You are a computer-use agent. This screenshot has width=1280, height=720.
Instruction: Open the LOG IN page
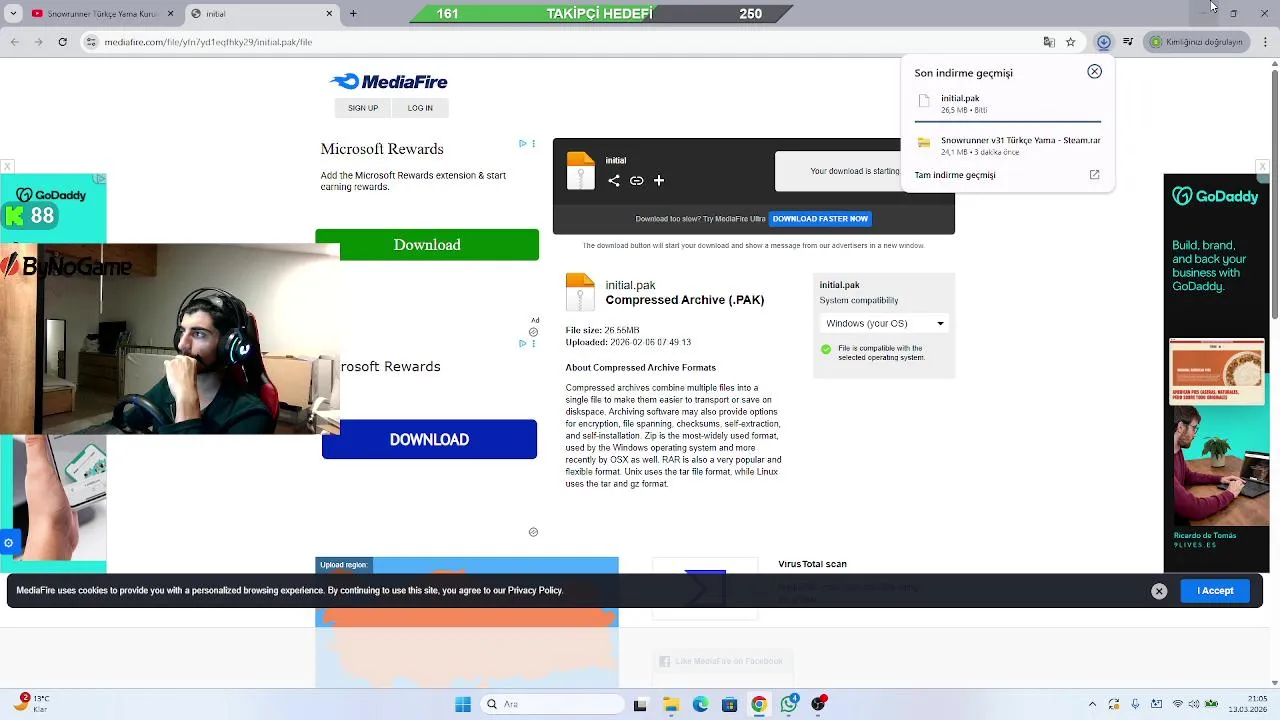pyautogui.click(x=420, y=108)
